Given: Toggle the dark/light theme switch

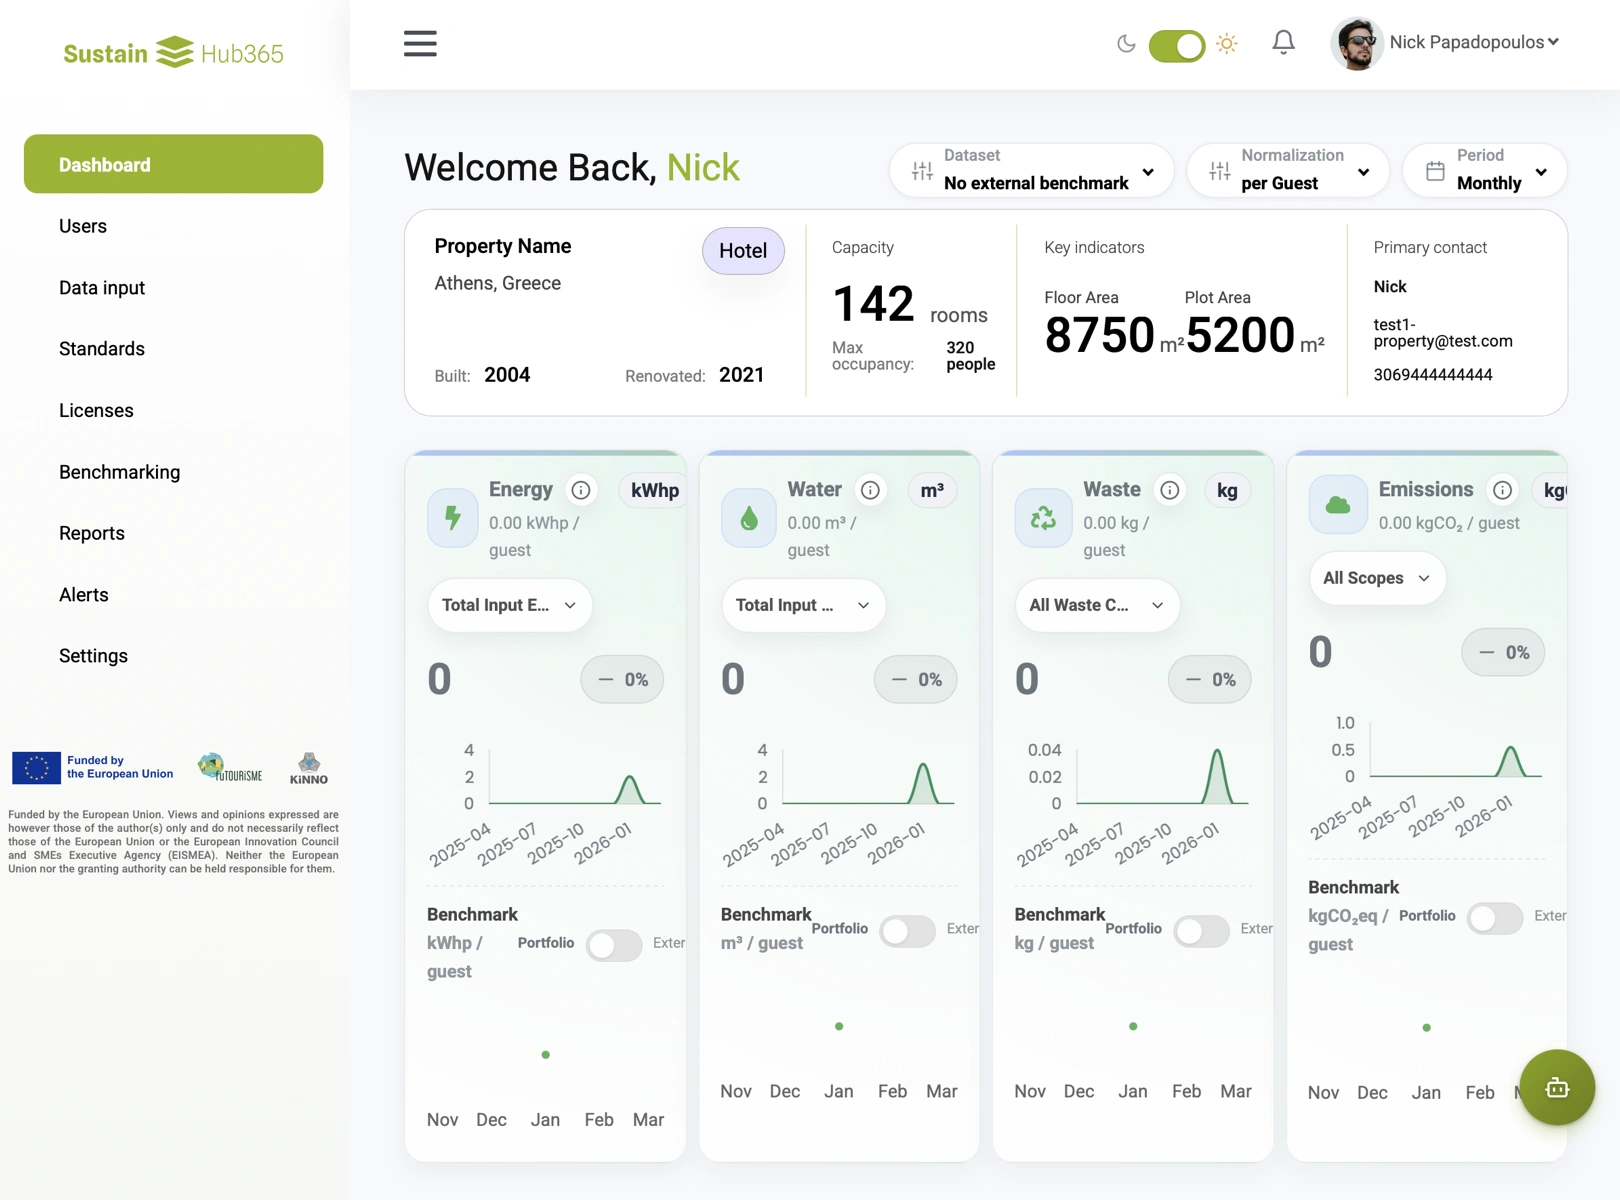Looking at the screenshot, I should pyautogui.click(x=1176, y=45).
